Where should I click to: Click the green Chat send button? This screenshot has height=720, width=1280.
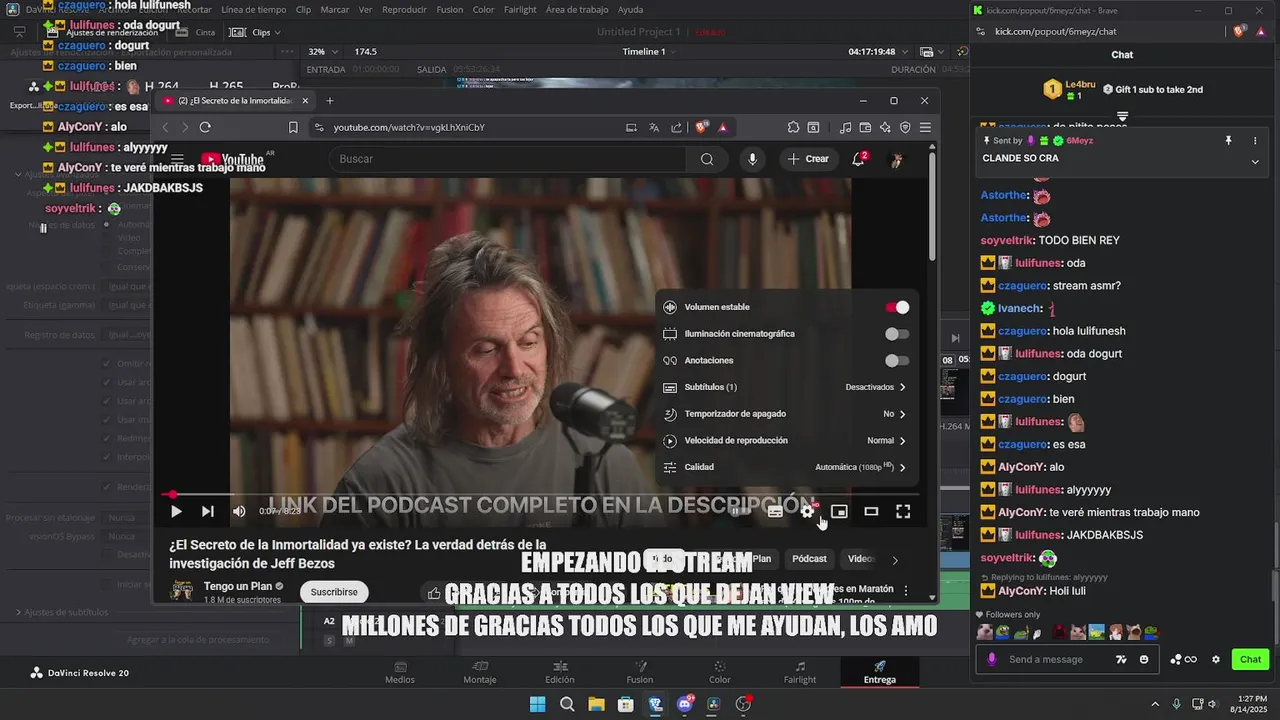point(1250,659)
